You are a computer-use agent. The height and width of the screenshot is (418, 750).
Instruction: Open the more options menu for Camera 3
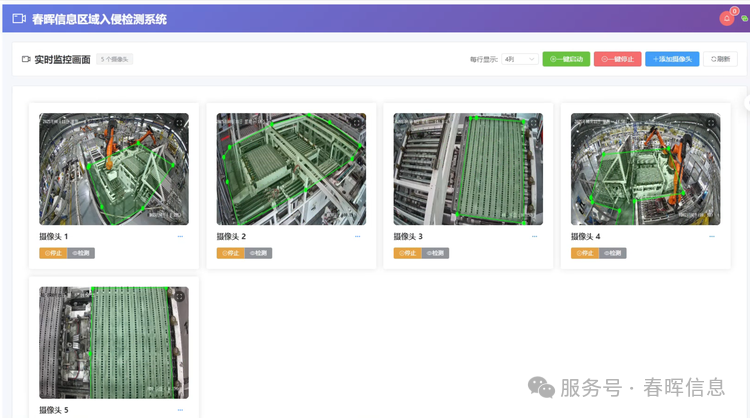coord(535,236)
